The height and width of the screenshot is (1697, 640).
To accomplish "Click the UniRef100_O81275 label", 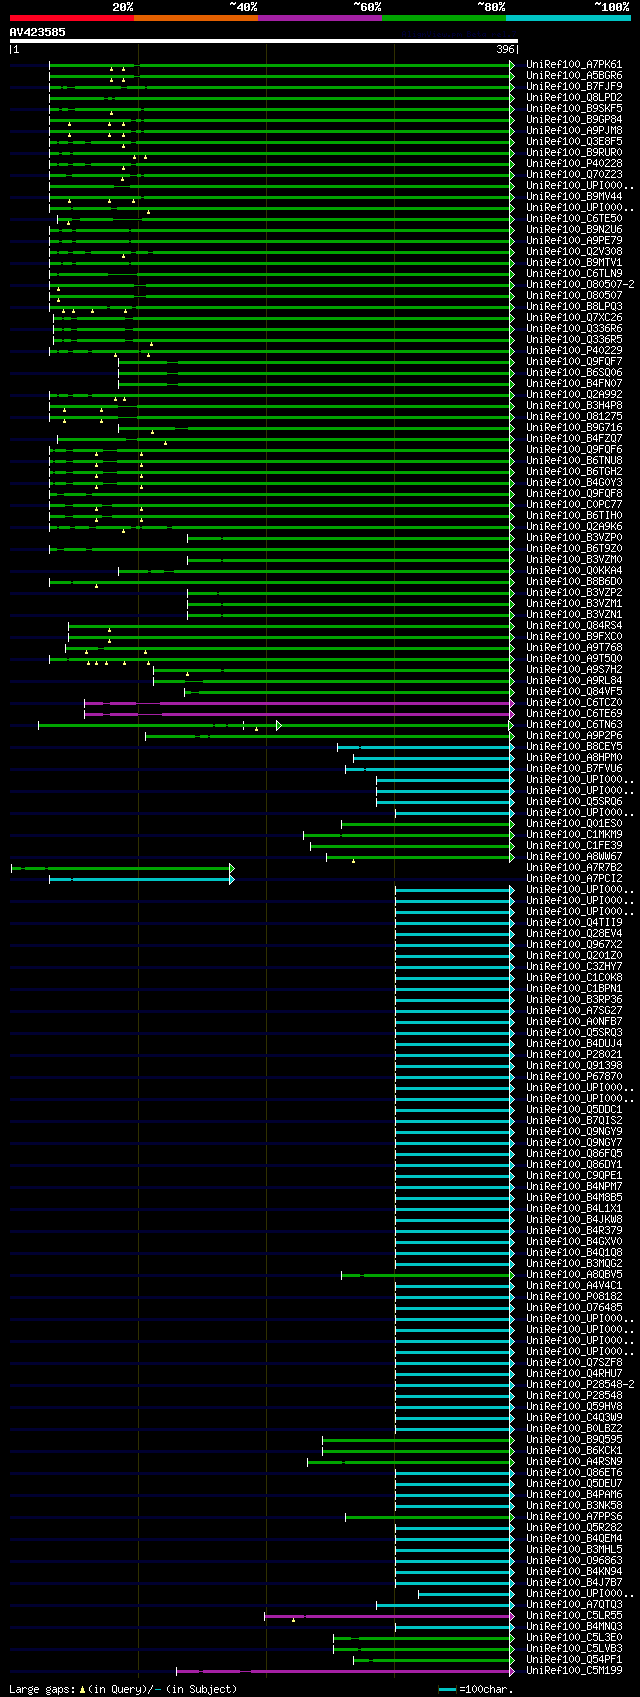I will click(574, 417).
